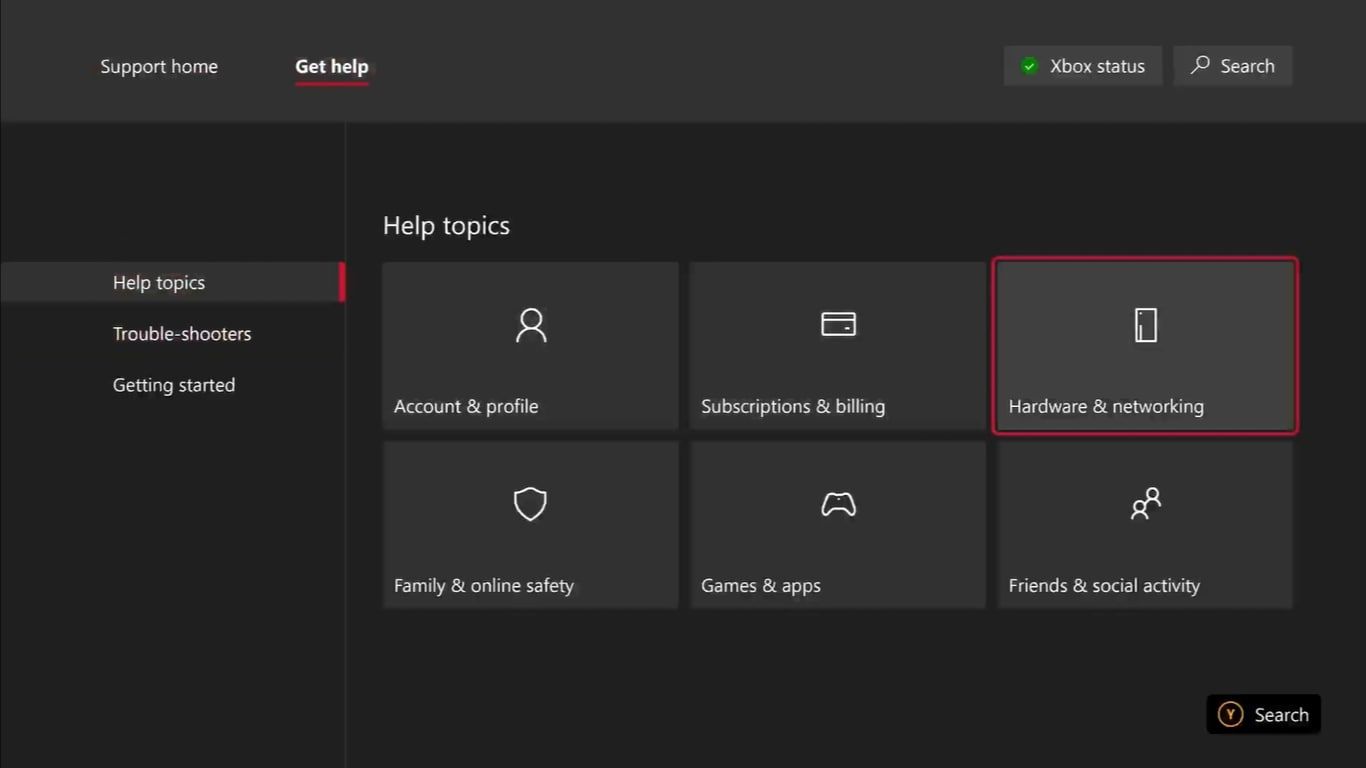This screenshot has height=768, width=1366.
Task: Select the controller icon for Games & apps
Action: pos(838,505)
